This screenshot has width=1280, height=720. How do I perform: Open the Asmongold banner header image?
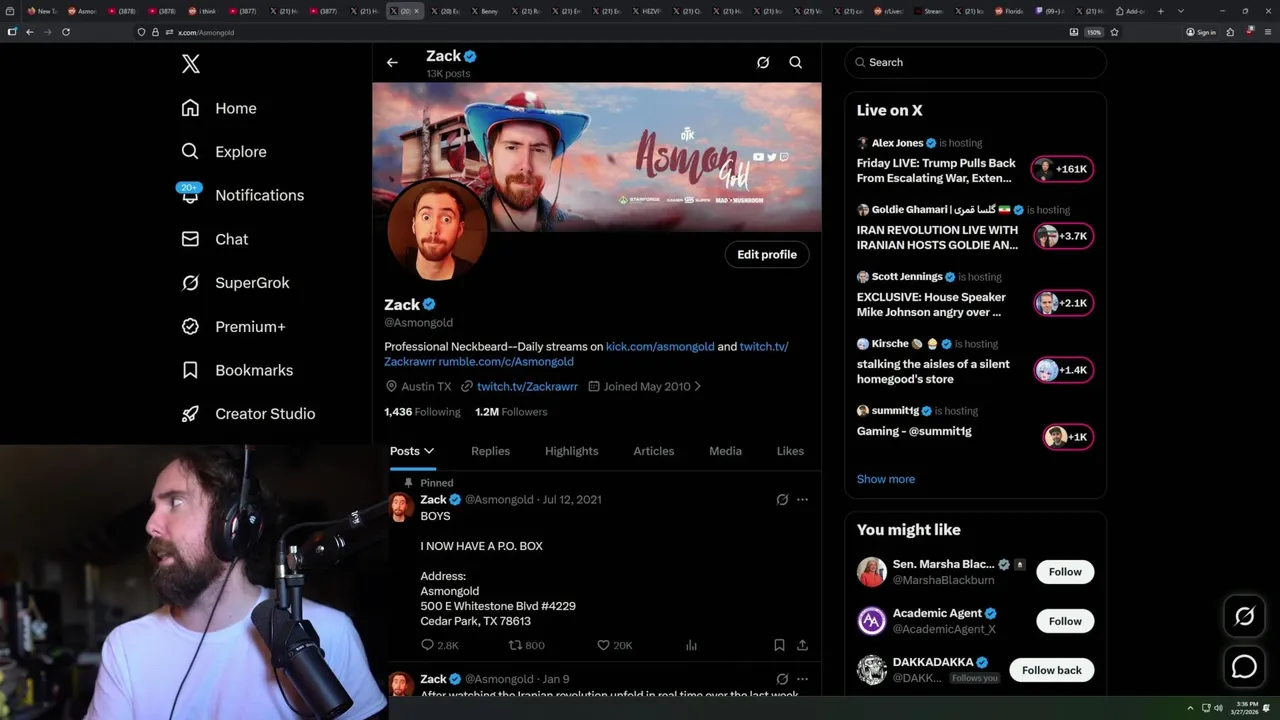point(597,157)
